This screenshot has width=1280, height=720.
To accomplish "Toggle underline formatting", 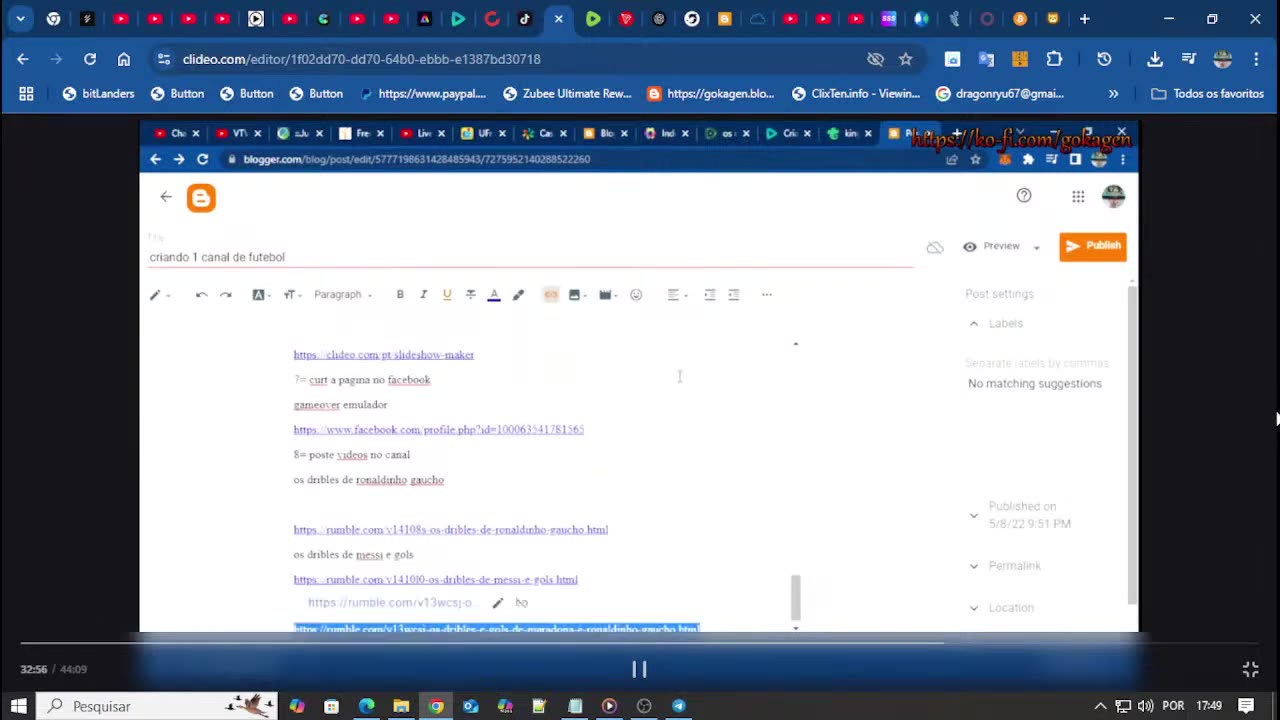I will click(447, 295).
